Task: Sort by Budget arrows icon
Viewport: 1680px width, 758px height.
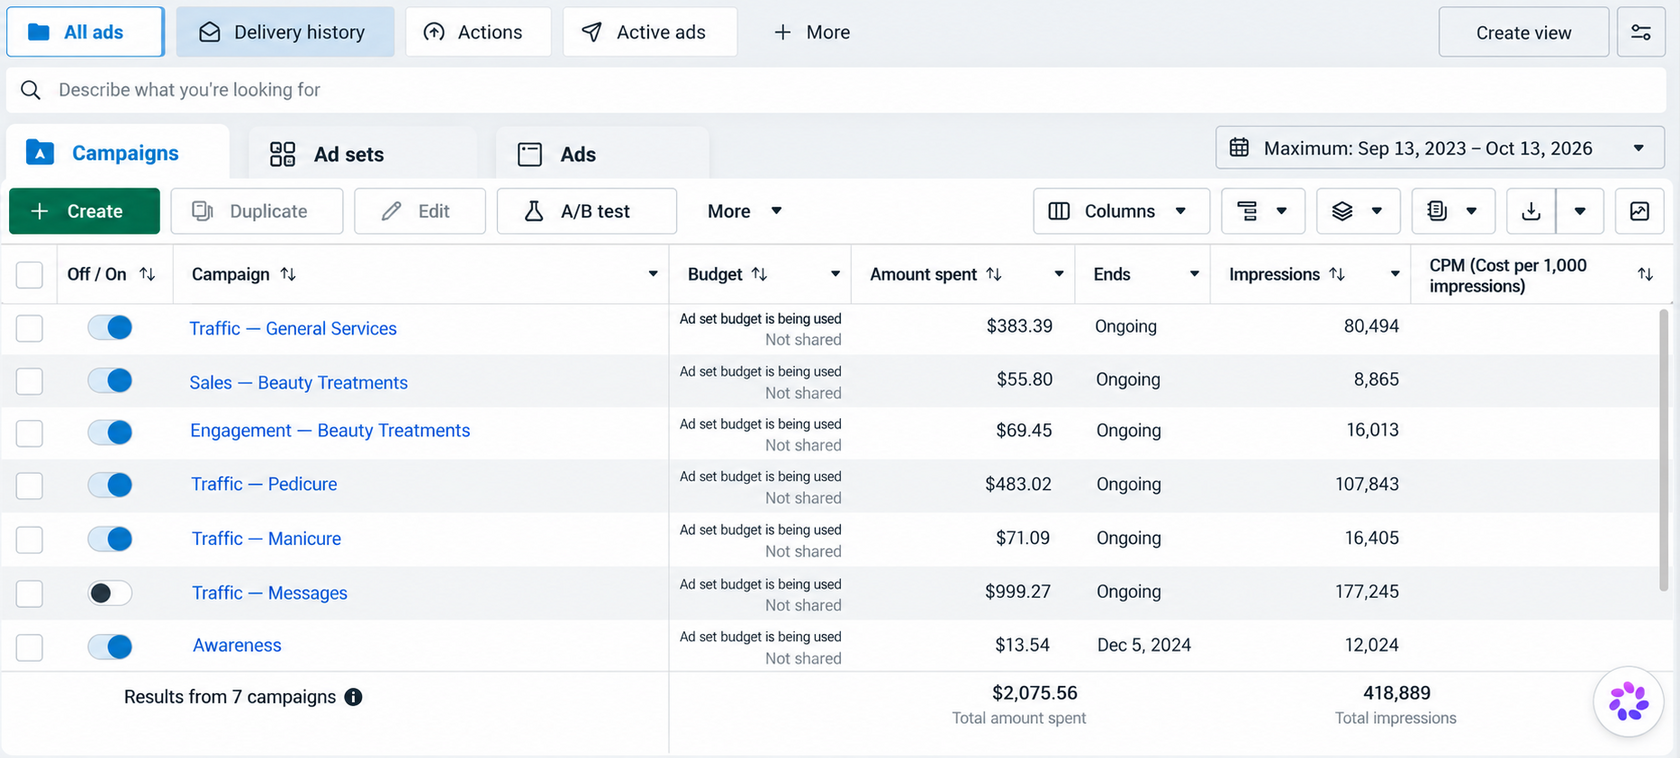Action: click(759, 274)
